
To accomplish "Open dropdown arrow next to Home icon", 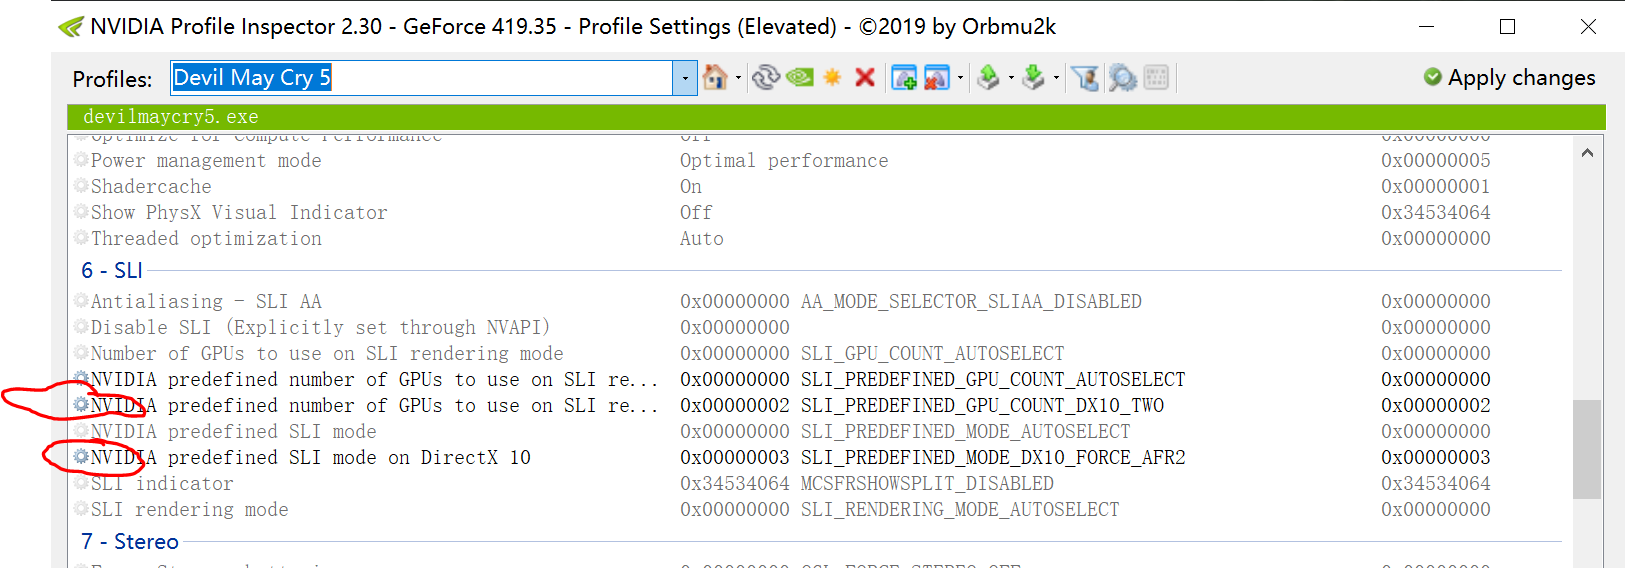I will point(739,78).
